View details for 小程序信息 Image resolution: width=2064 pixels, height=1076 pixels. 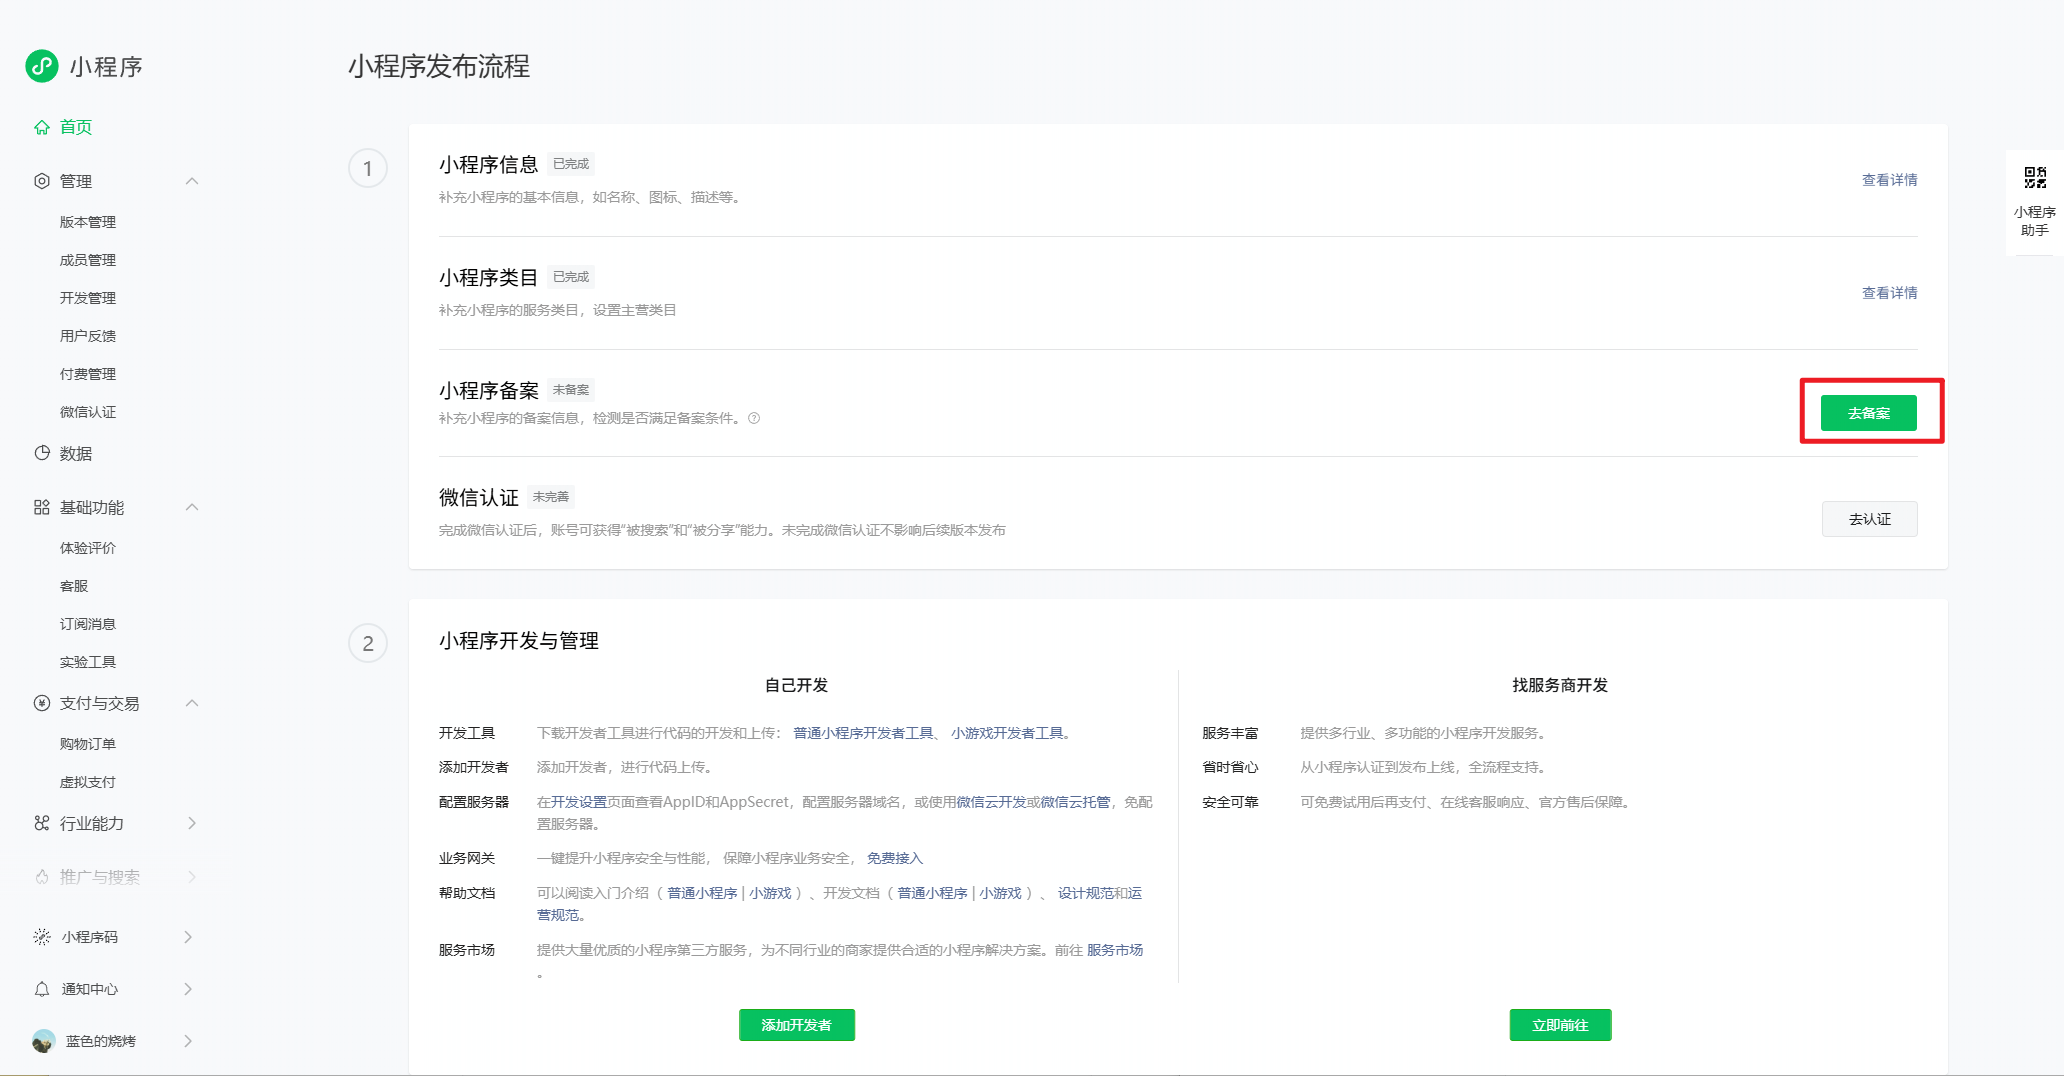(1889, 180)
